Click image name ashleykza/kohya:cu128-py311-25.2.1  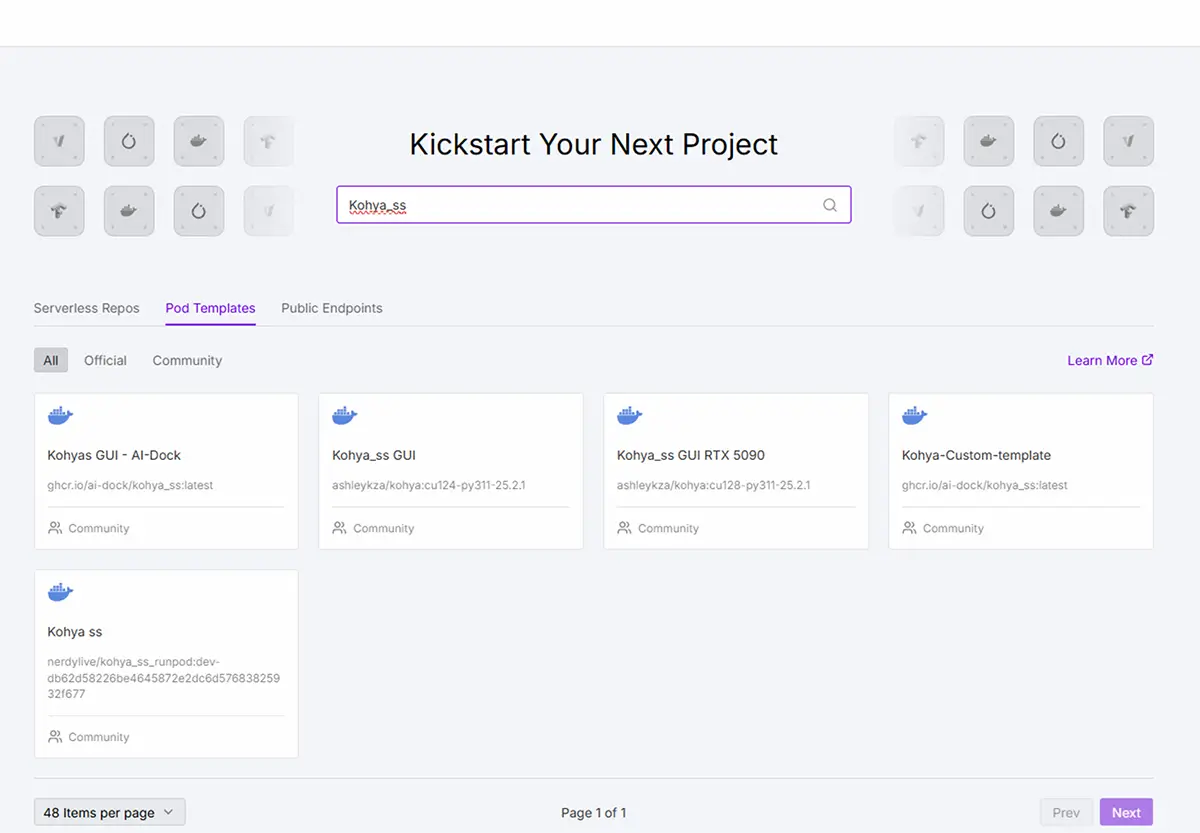[x=714, y=485]
